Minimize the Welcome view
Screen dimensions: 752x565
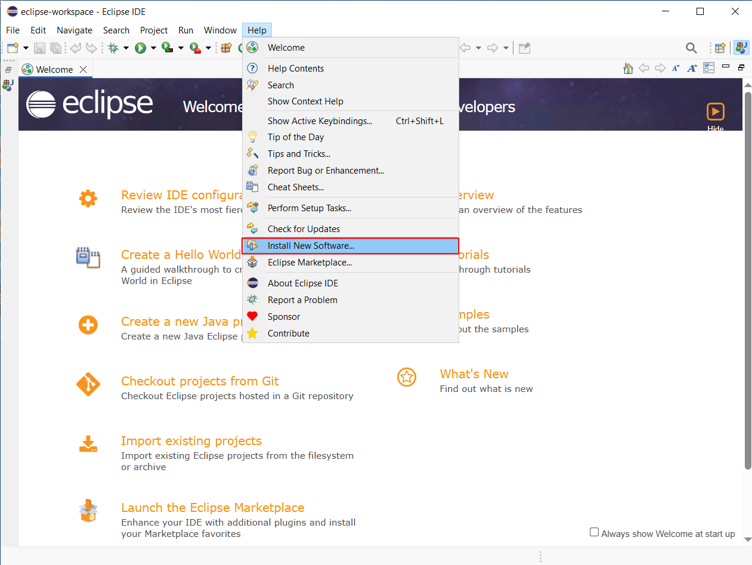(726, 67)
